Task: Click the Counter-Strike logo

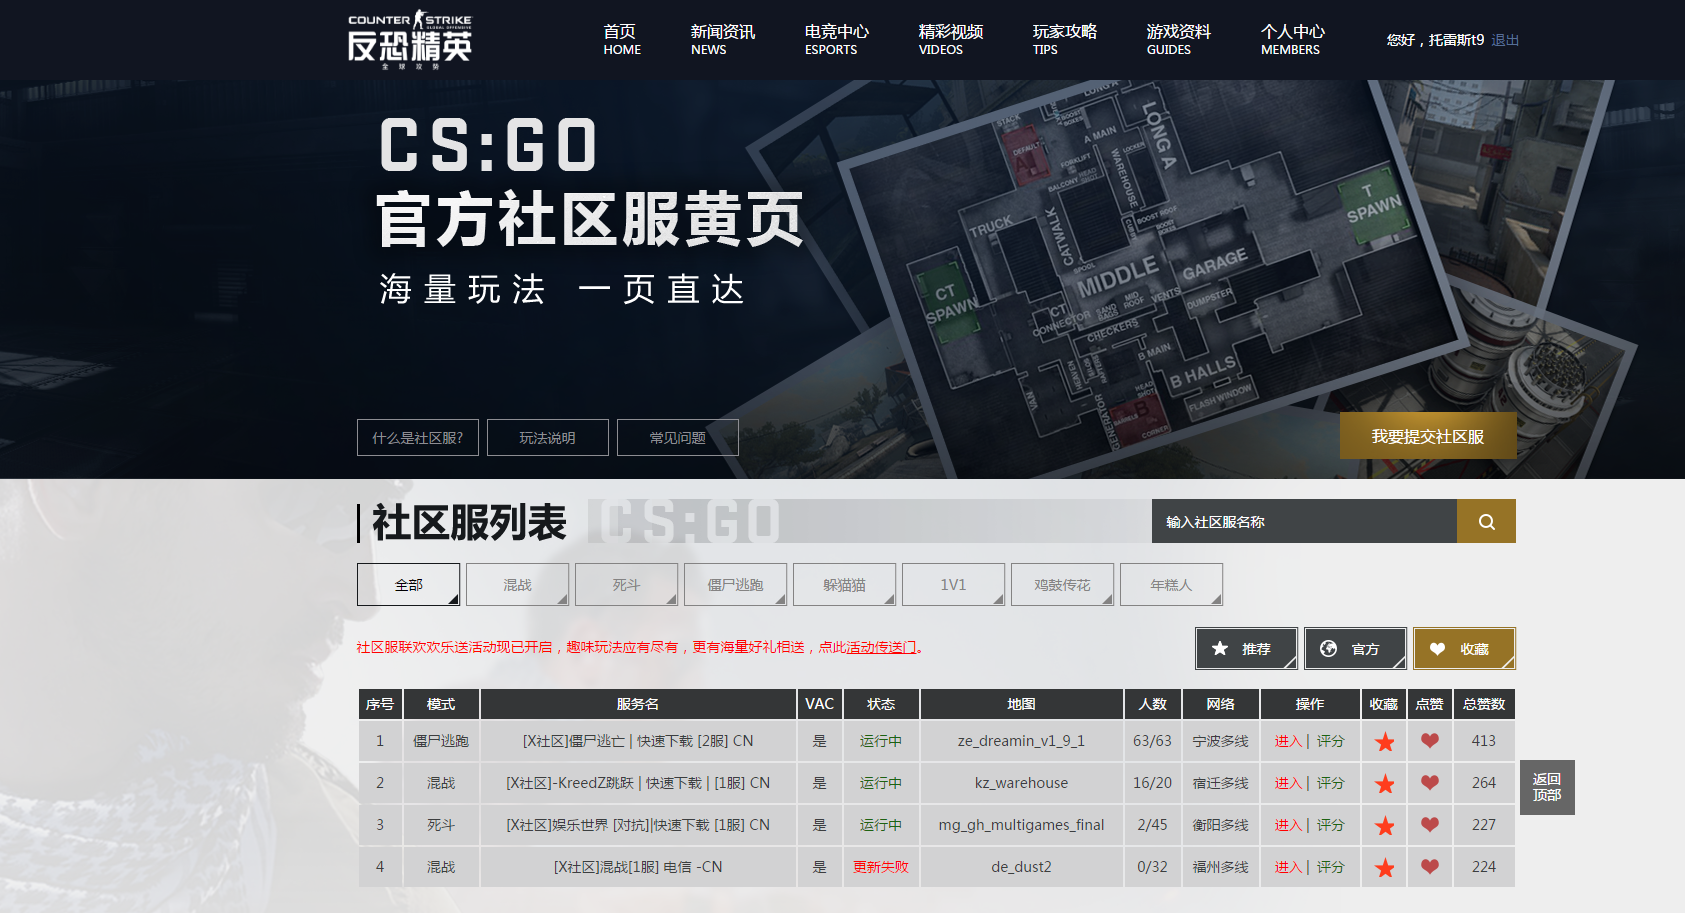Action: tap(410, 36)
